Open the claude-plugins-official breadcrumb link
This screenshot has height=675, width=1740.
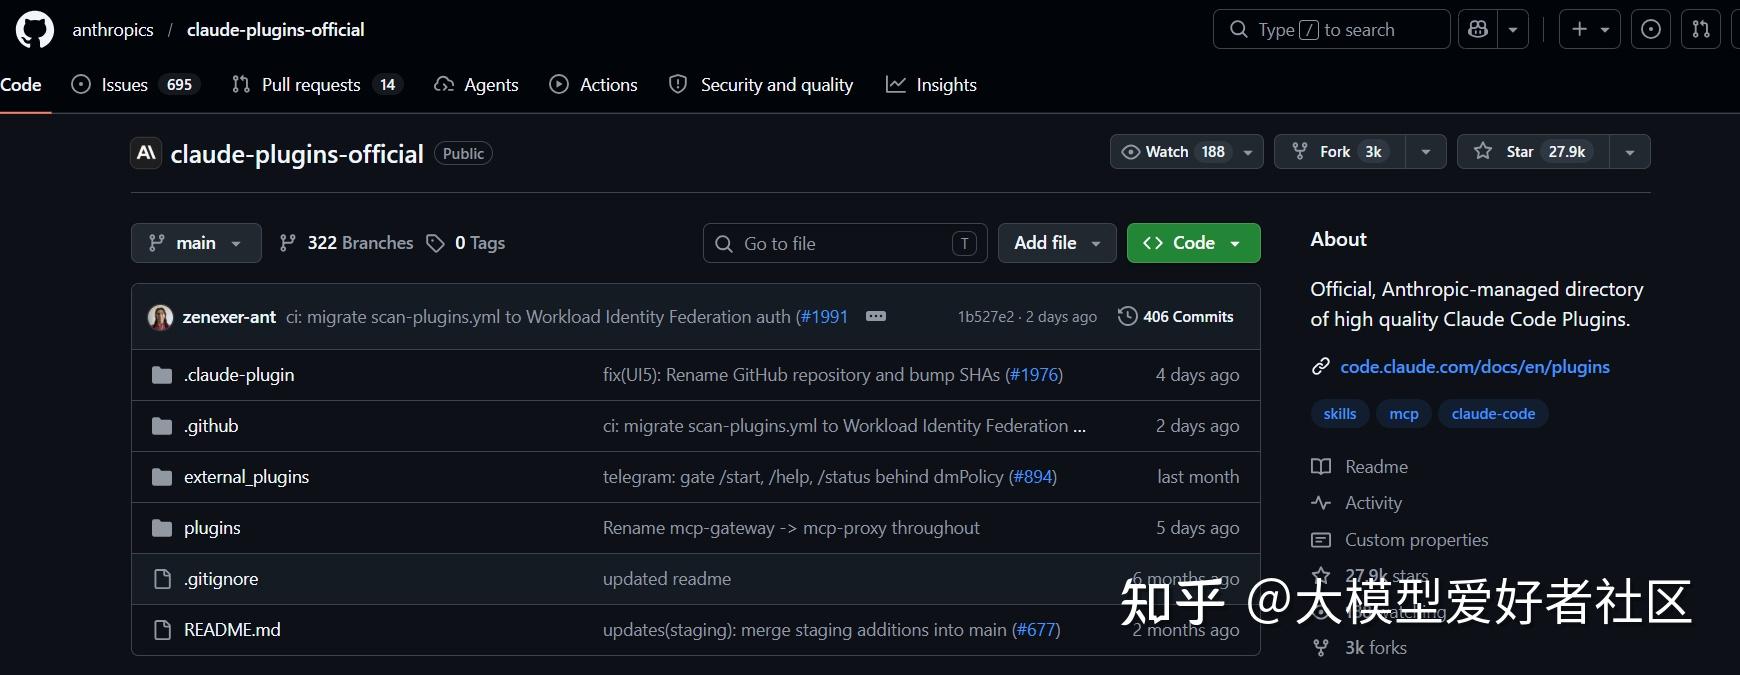point(275,30)
